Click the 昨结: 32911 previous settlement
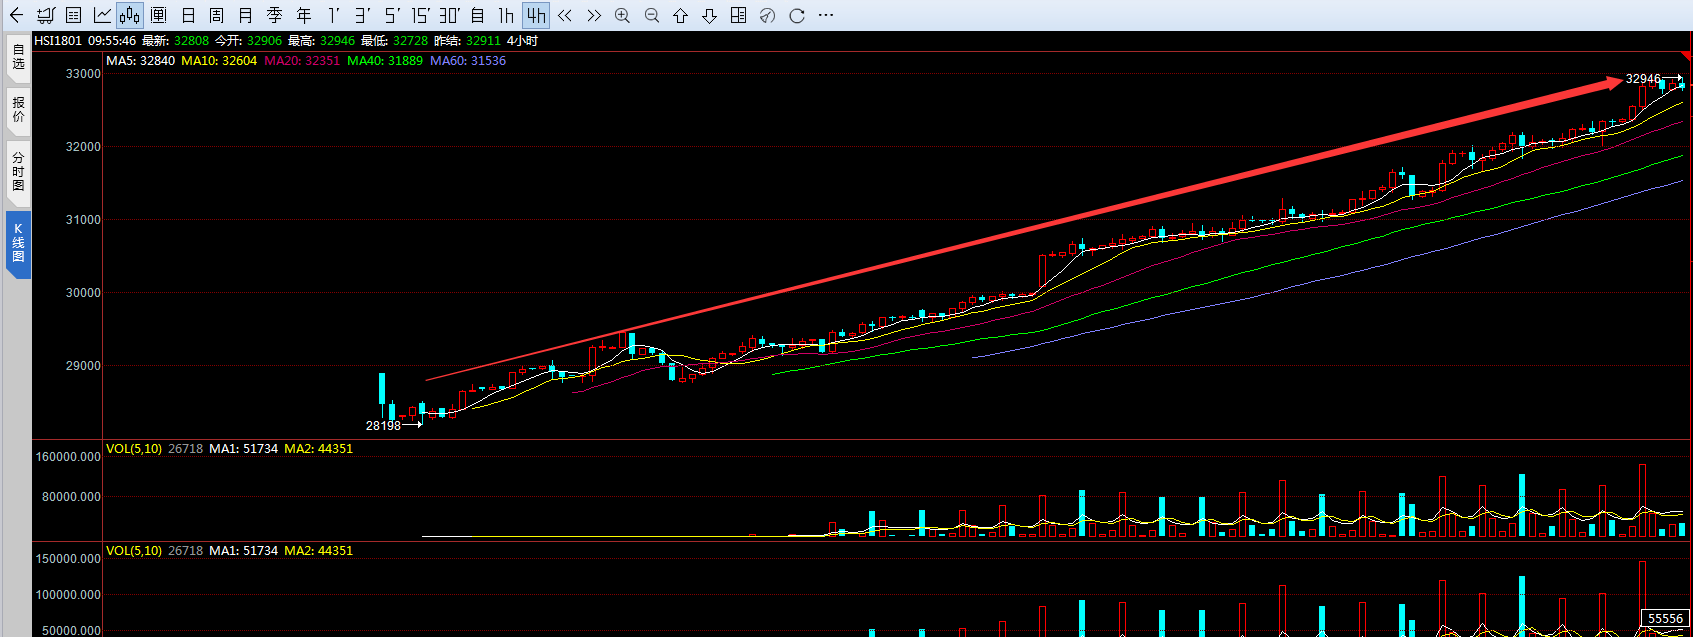The image size is (1693, 637). click(467, 41)
